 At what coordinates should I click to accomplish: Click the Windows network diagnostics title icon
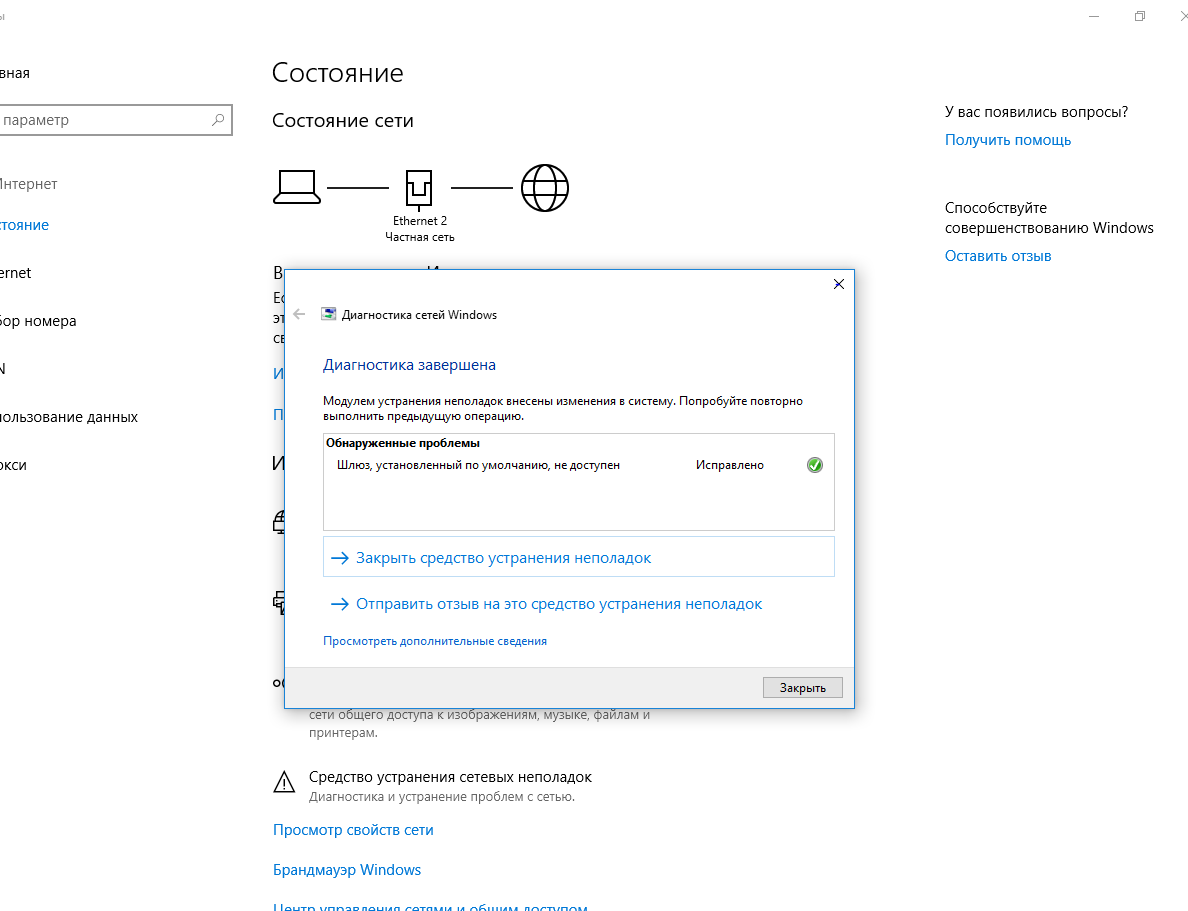pyautogui.click(x=328, y=314)
